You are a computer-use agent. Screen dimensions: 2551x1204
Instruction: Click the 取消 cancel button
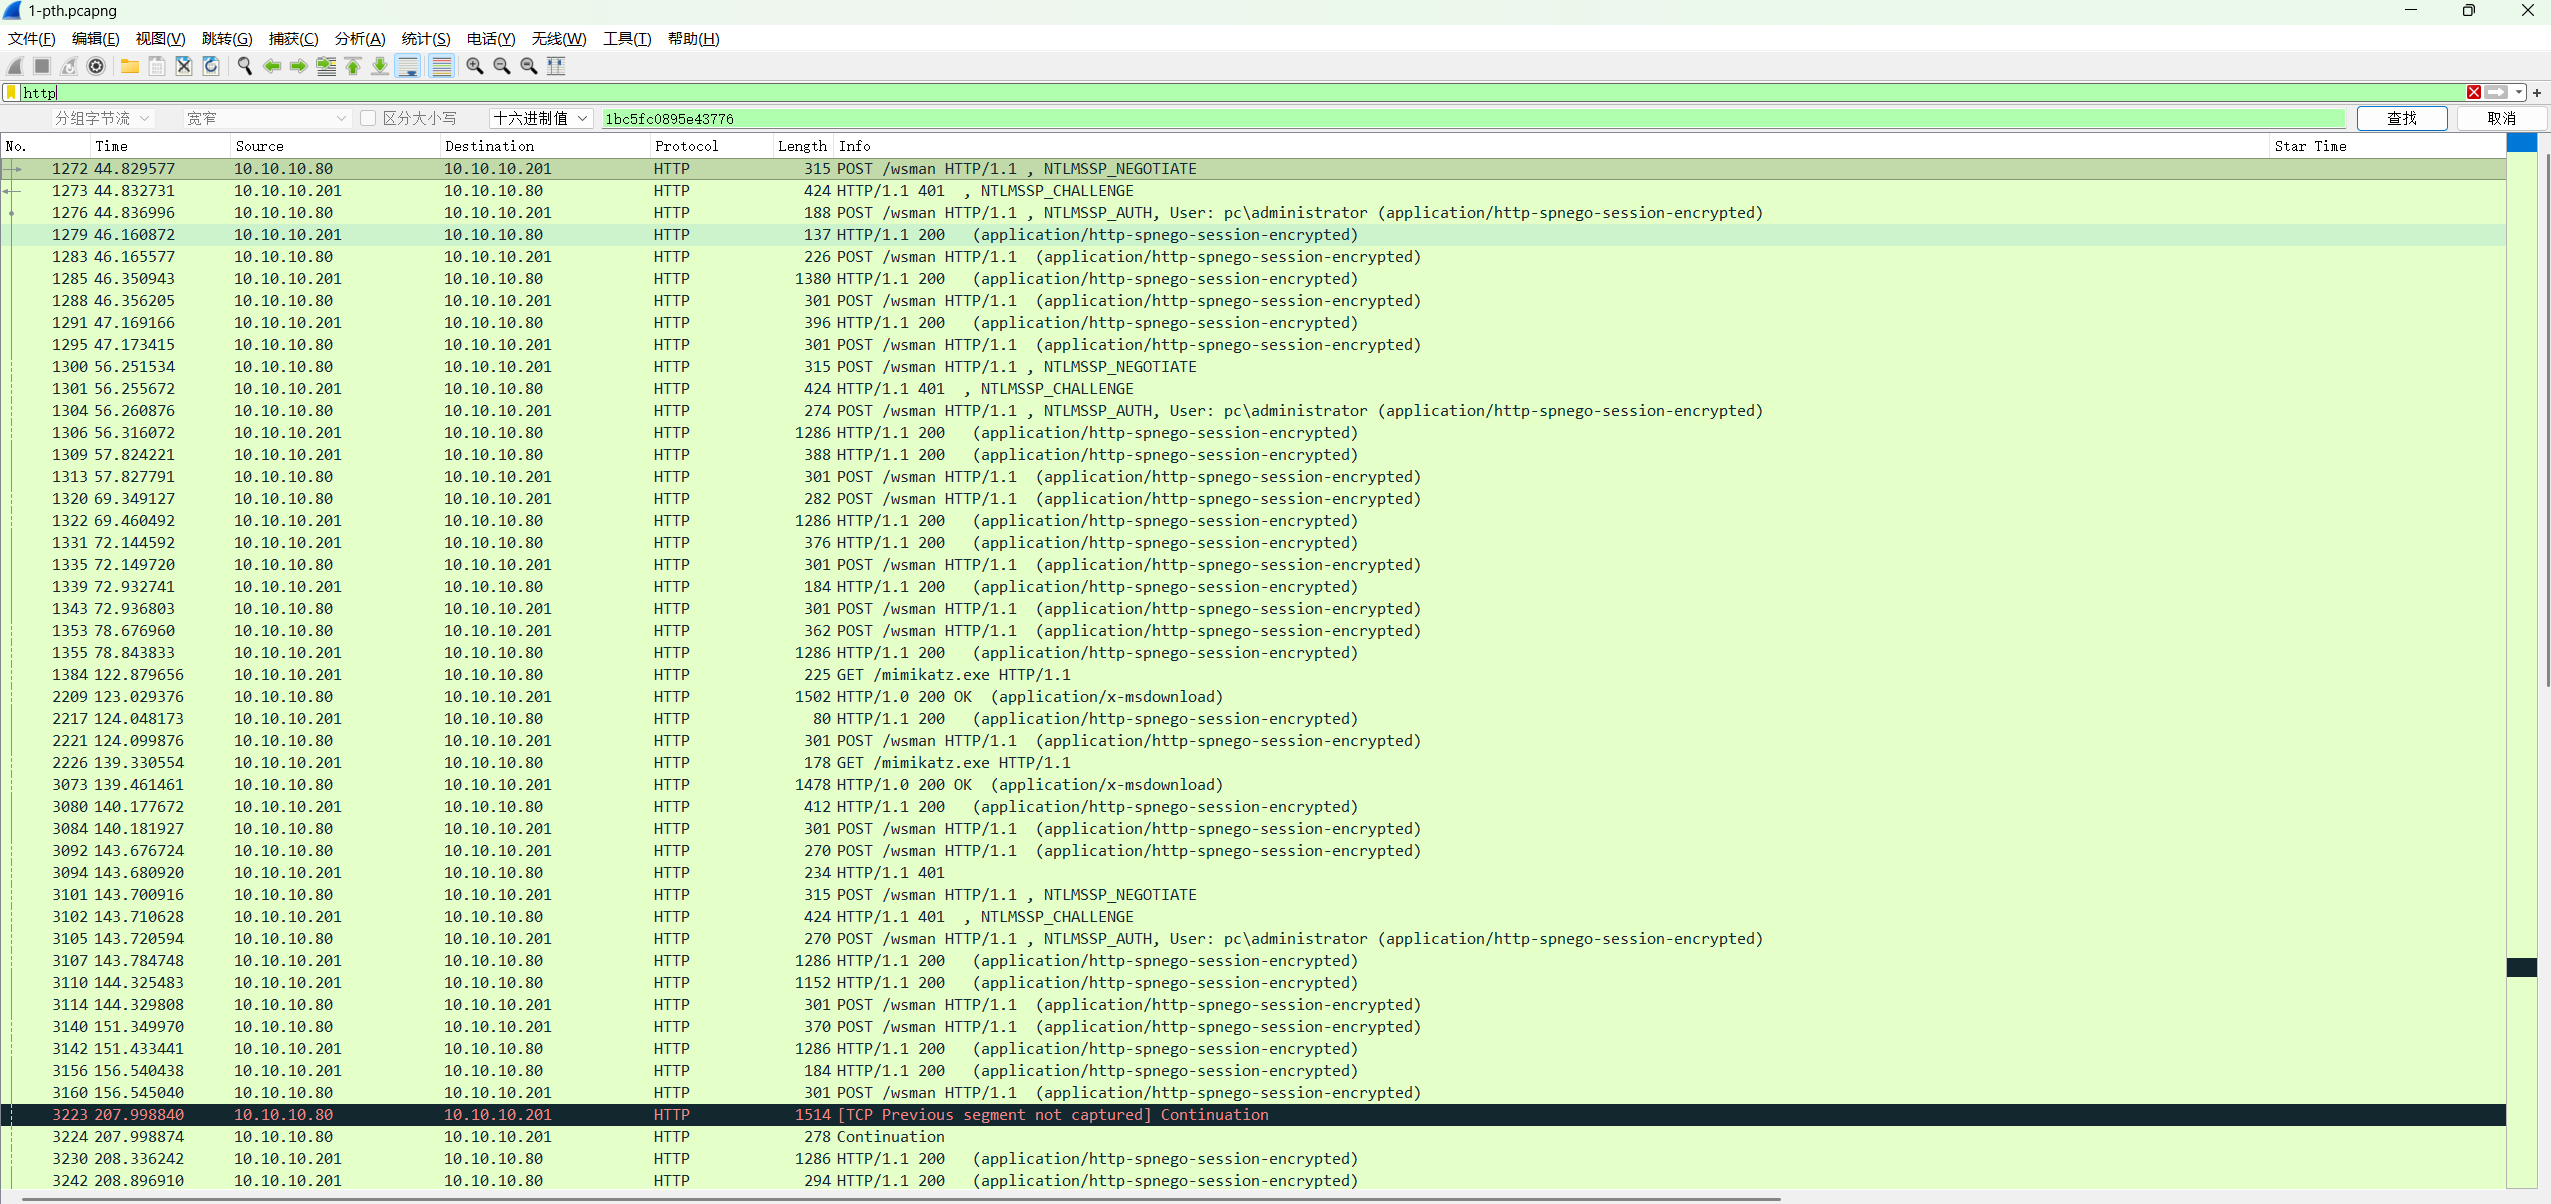coord(2501,118)
